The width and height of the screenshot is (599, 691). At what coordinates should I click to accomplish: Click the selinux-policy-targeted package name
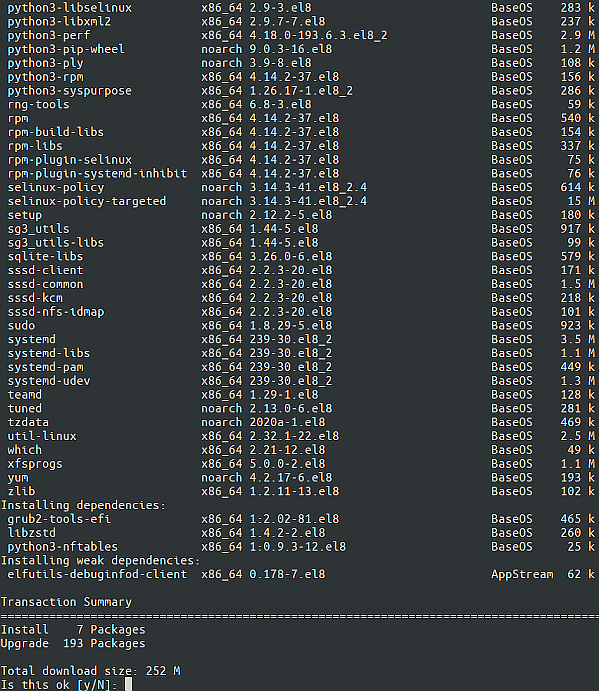[x=87, y=201]
